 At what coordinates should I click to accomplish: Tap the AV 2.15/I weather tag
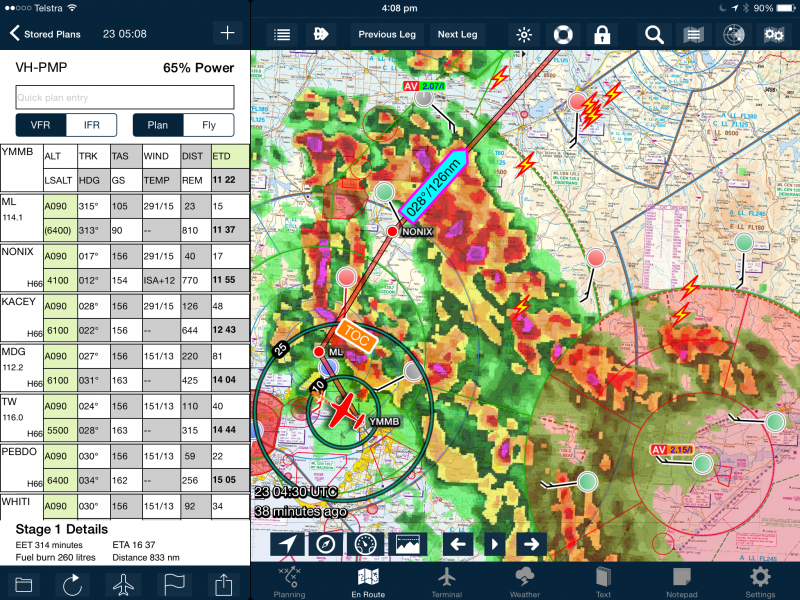point(672,449)
